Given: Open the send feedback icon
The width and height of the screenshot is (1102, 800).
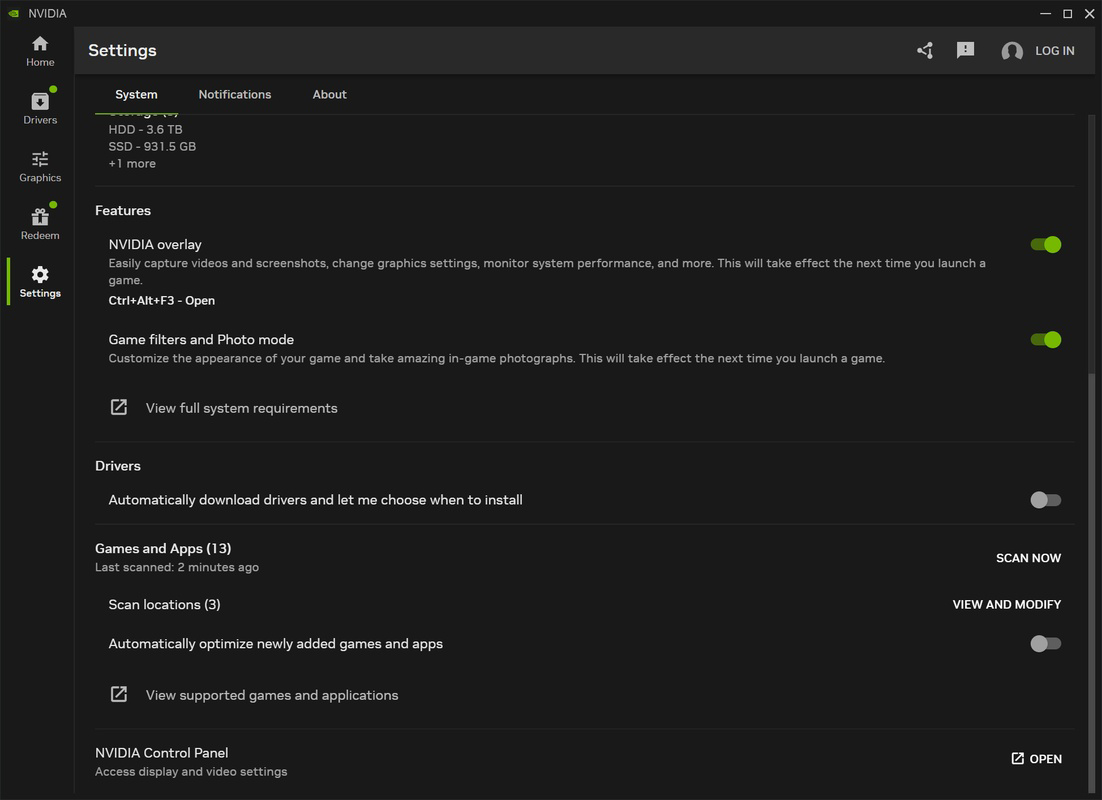Looking at the screenshot, I should [x=965, y=51].
